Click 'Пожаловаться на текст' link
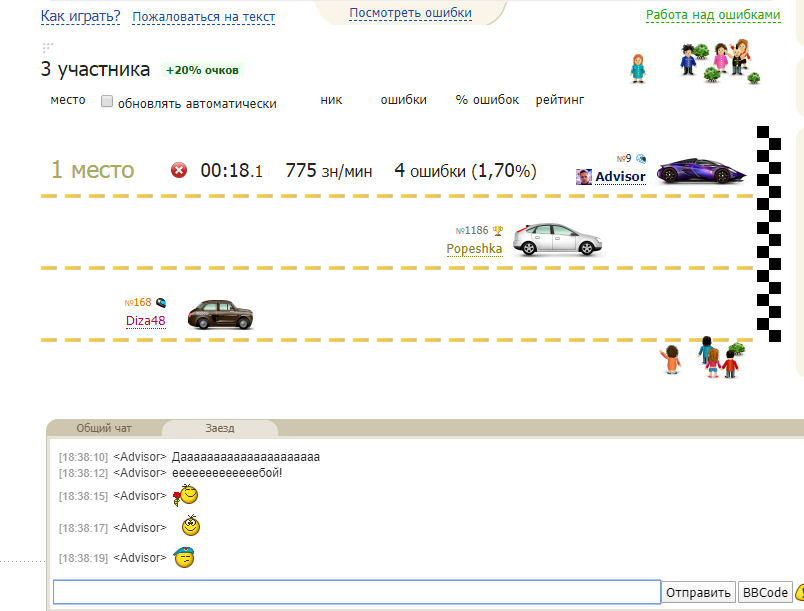Screen dimensions: 804x611 click(x=204, y=17)
